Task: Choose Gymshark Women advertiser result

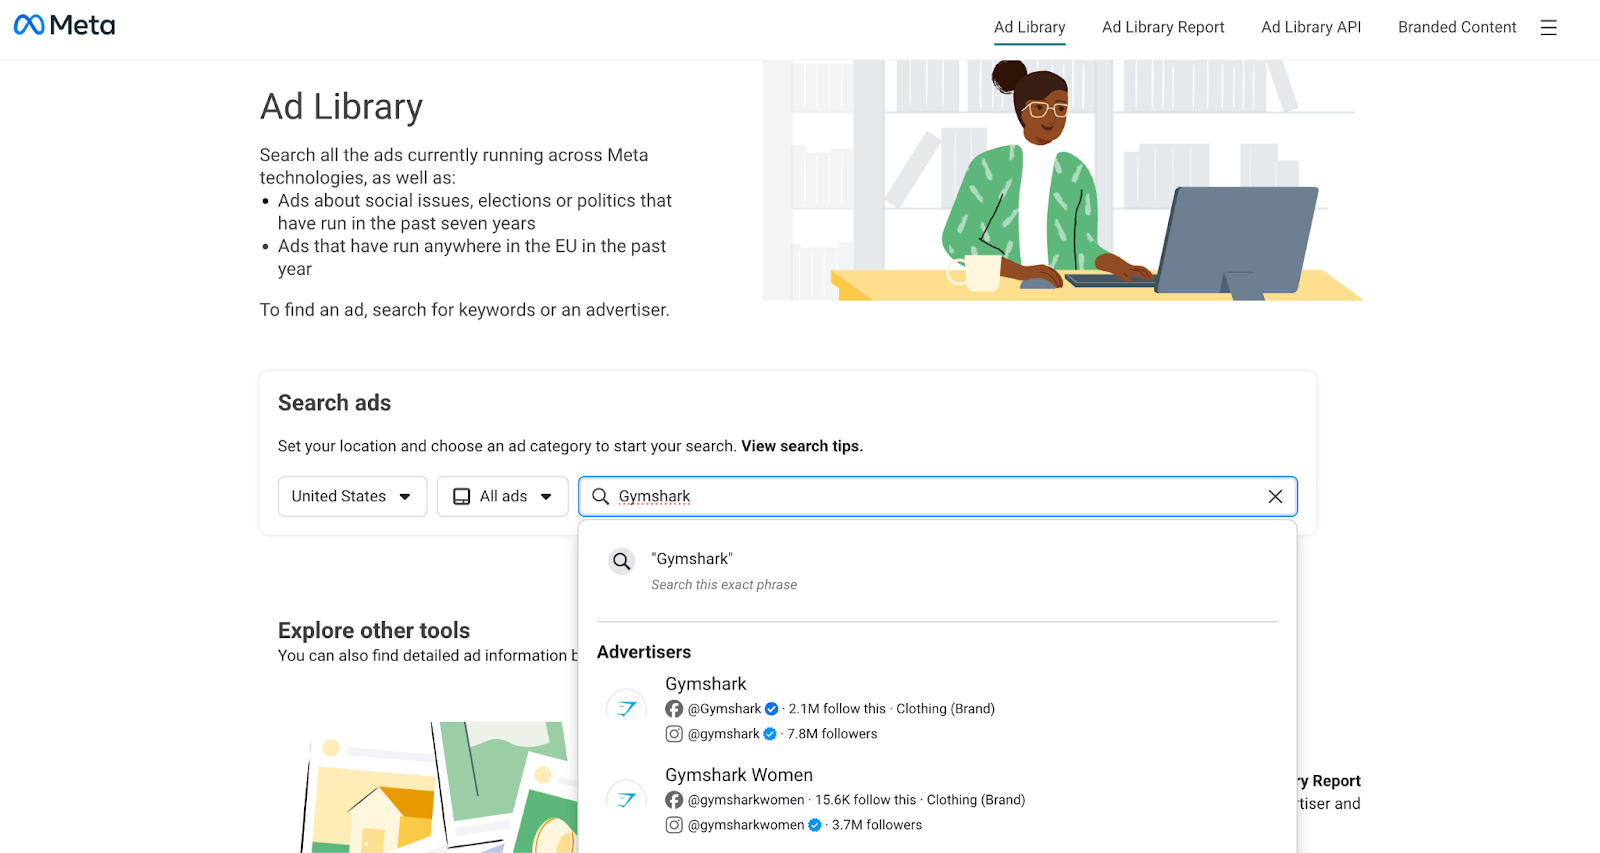Action: point(739,775)
